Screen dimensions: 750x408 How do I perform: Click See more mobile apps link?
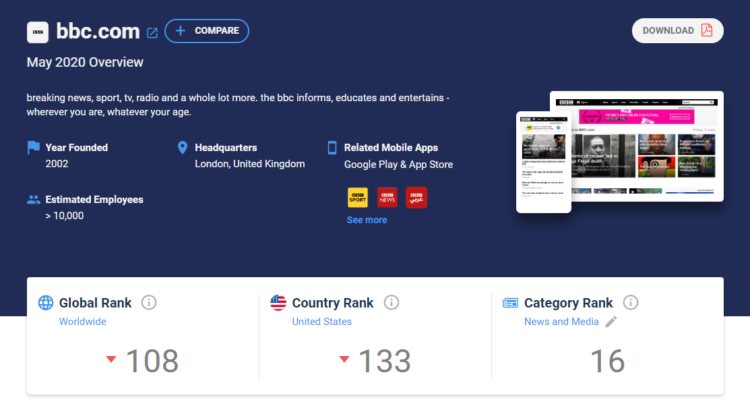coord(367,220)
